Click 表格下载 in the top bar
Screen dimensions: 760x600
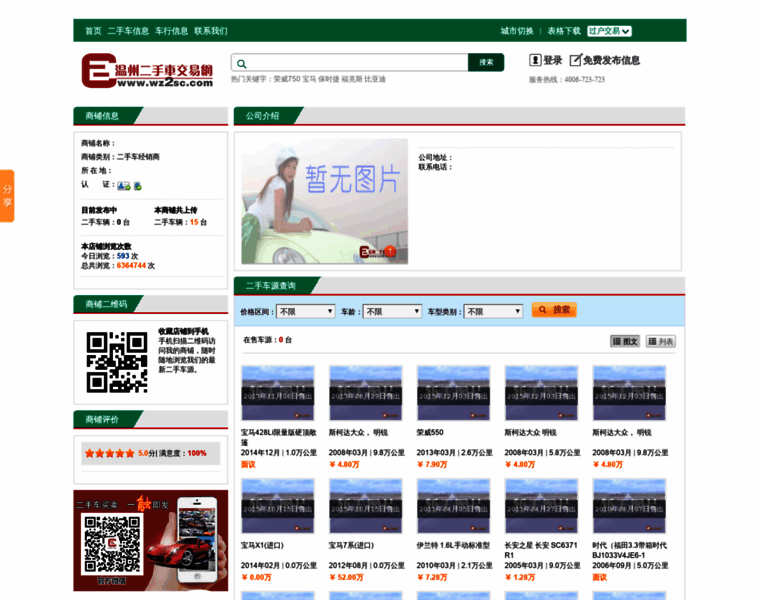(564, 31)
